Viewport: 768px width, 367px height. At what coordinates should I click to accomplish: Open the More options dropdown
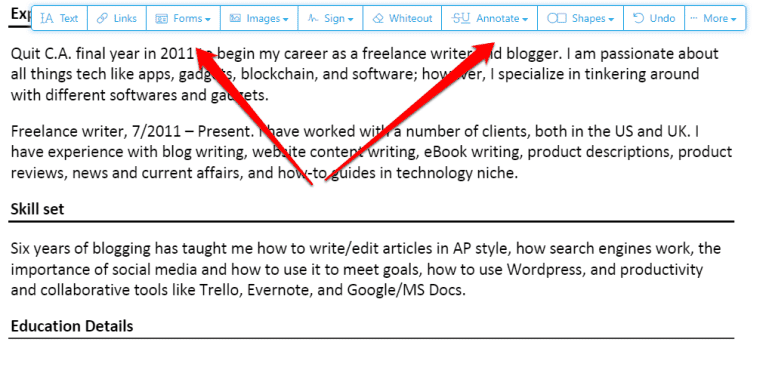point(715,19)
